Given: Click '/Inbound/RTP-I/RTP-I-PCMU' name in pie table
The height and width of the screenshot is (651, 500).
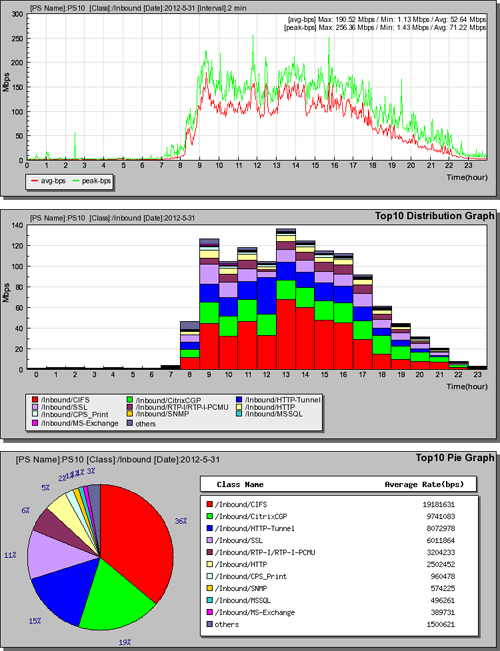Looking at the screenshot, I should pos(265,553).
